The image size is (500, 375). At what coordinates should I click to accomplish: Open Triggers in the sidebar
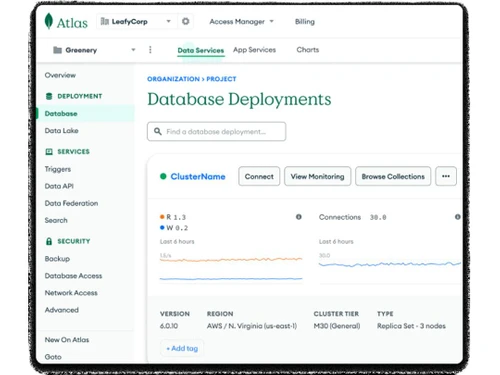[x=58, y=169]
